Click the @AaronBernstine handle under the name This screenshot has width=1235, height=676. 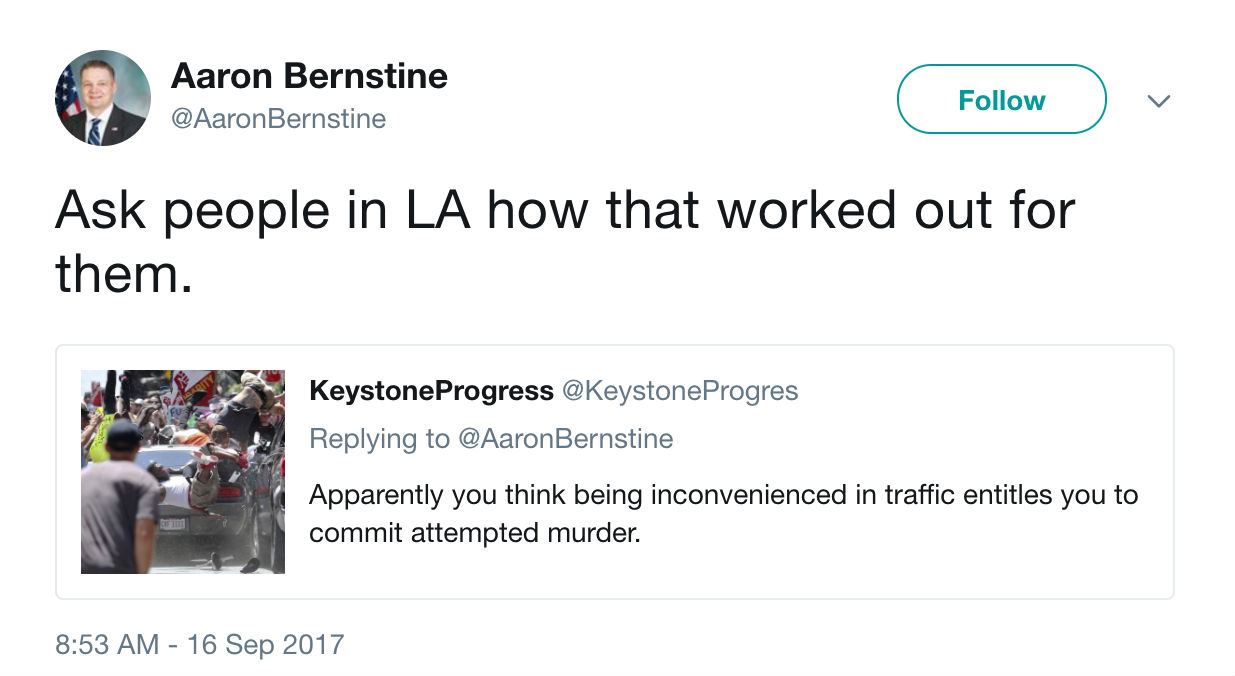(x=278, y=119)
